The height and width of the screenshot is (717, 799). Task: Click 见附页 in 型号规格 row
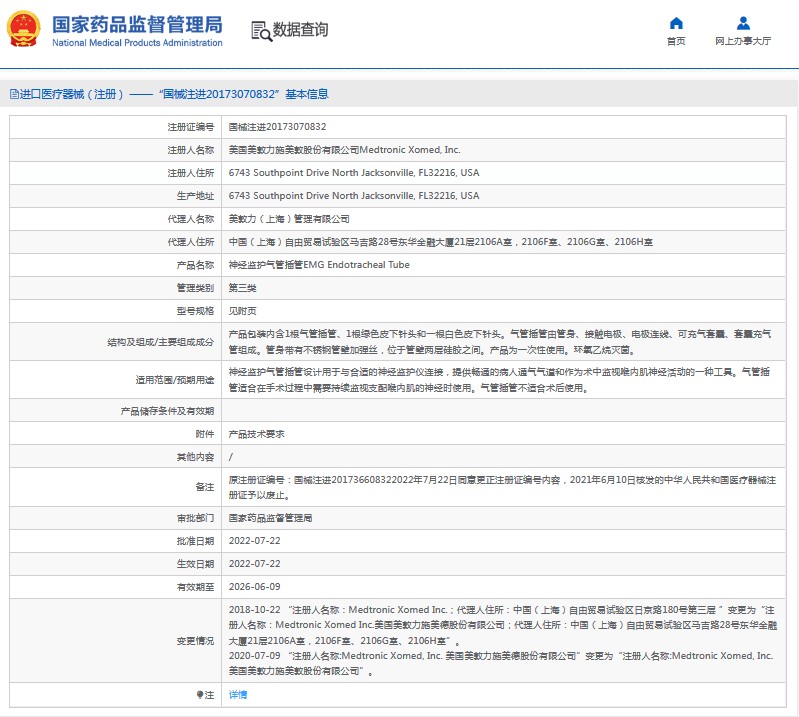tap(242, 311)
